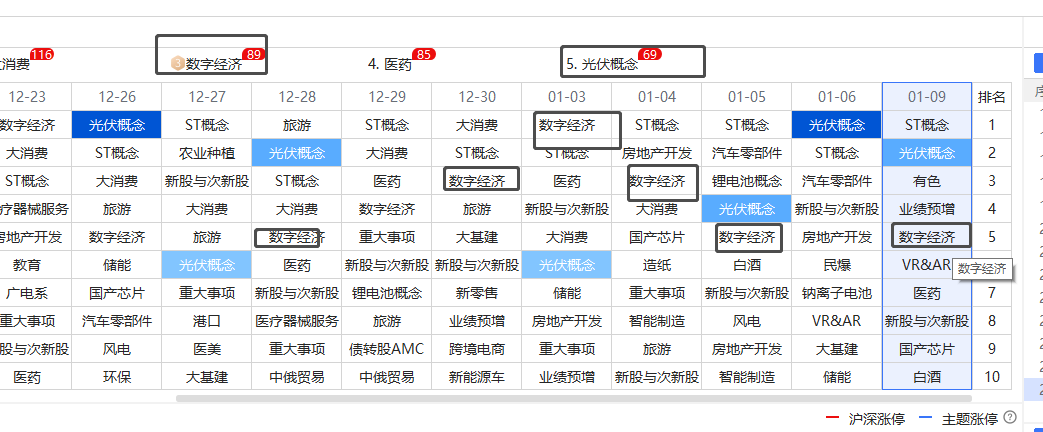Image resolution: width=1043 pixels, height=432 pixels.
Task: Select the 12-30 date column header
Action: 477,97
